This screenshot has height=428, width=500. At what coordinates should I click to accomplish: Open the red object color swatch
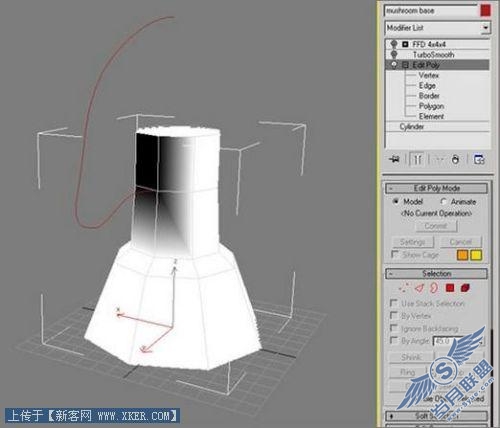(x=485, y=11)
